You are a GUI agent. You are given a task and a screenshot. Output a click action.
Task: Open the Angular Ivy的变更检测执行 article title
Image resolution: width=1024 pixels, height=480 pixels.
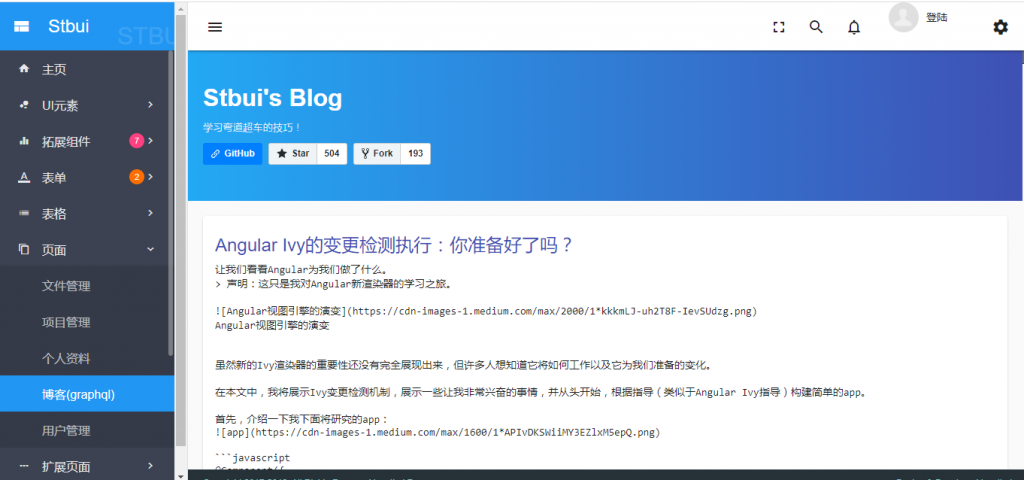[394, 246]
